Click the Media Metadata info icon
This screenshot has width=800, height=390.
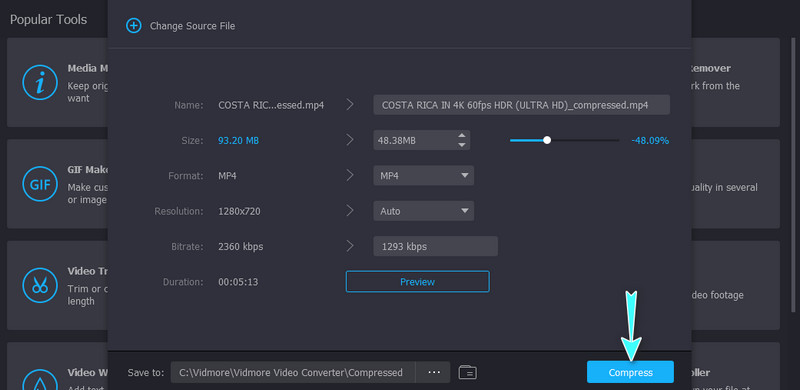[x=40, y=82]
